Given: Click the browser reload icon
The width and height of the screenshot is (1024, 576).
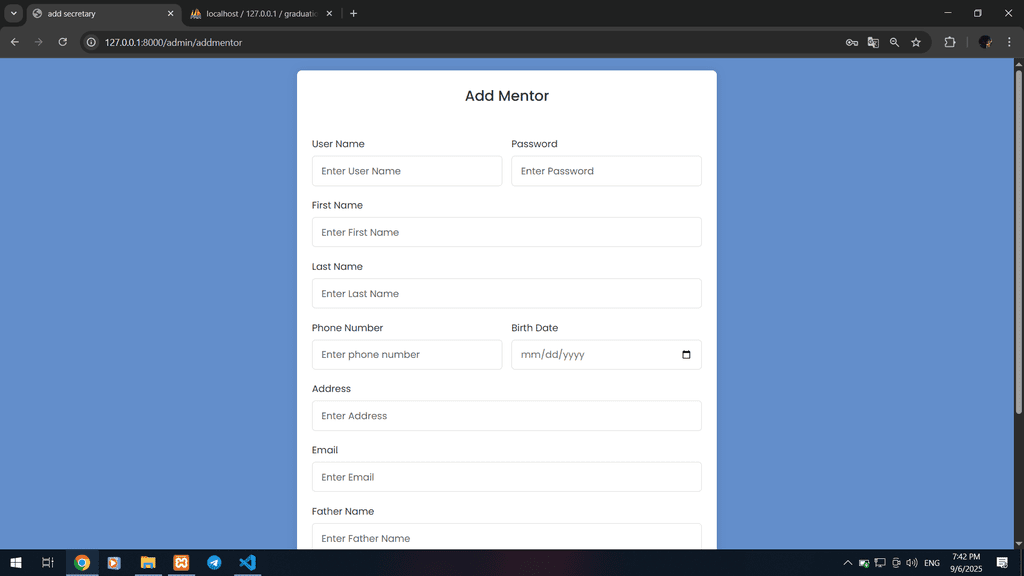Looking at the screenshot, I should click(62, 42).
